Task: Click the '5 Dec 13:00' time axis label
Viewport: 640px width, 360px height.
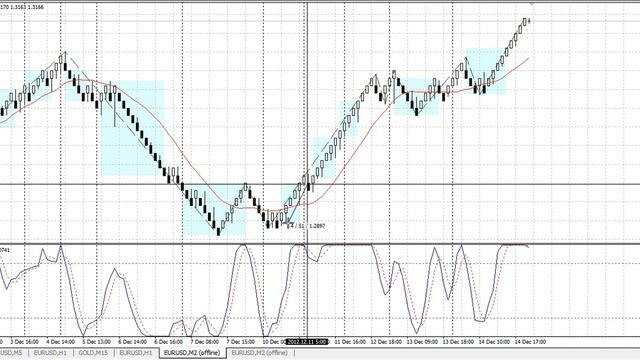Action: [96, 342]
